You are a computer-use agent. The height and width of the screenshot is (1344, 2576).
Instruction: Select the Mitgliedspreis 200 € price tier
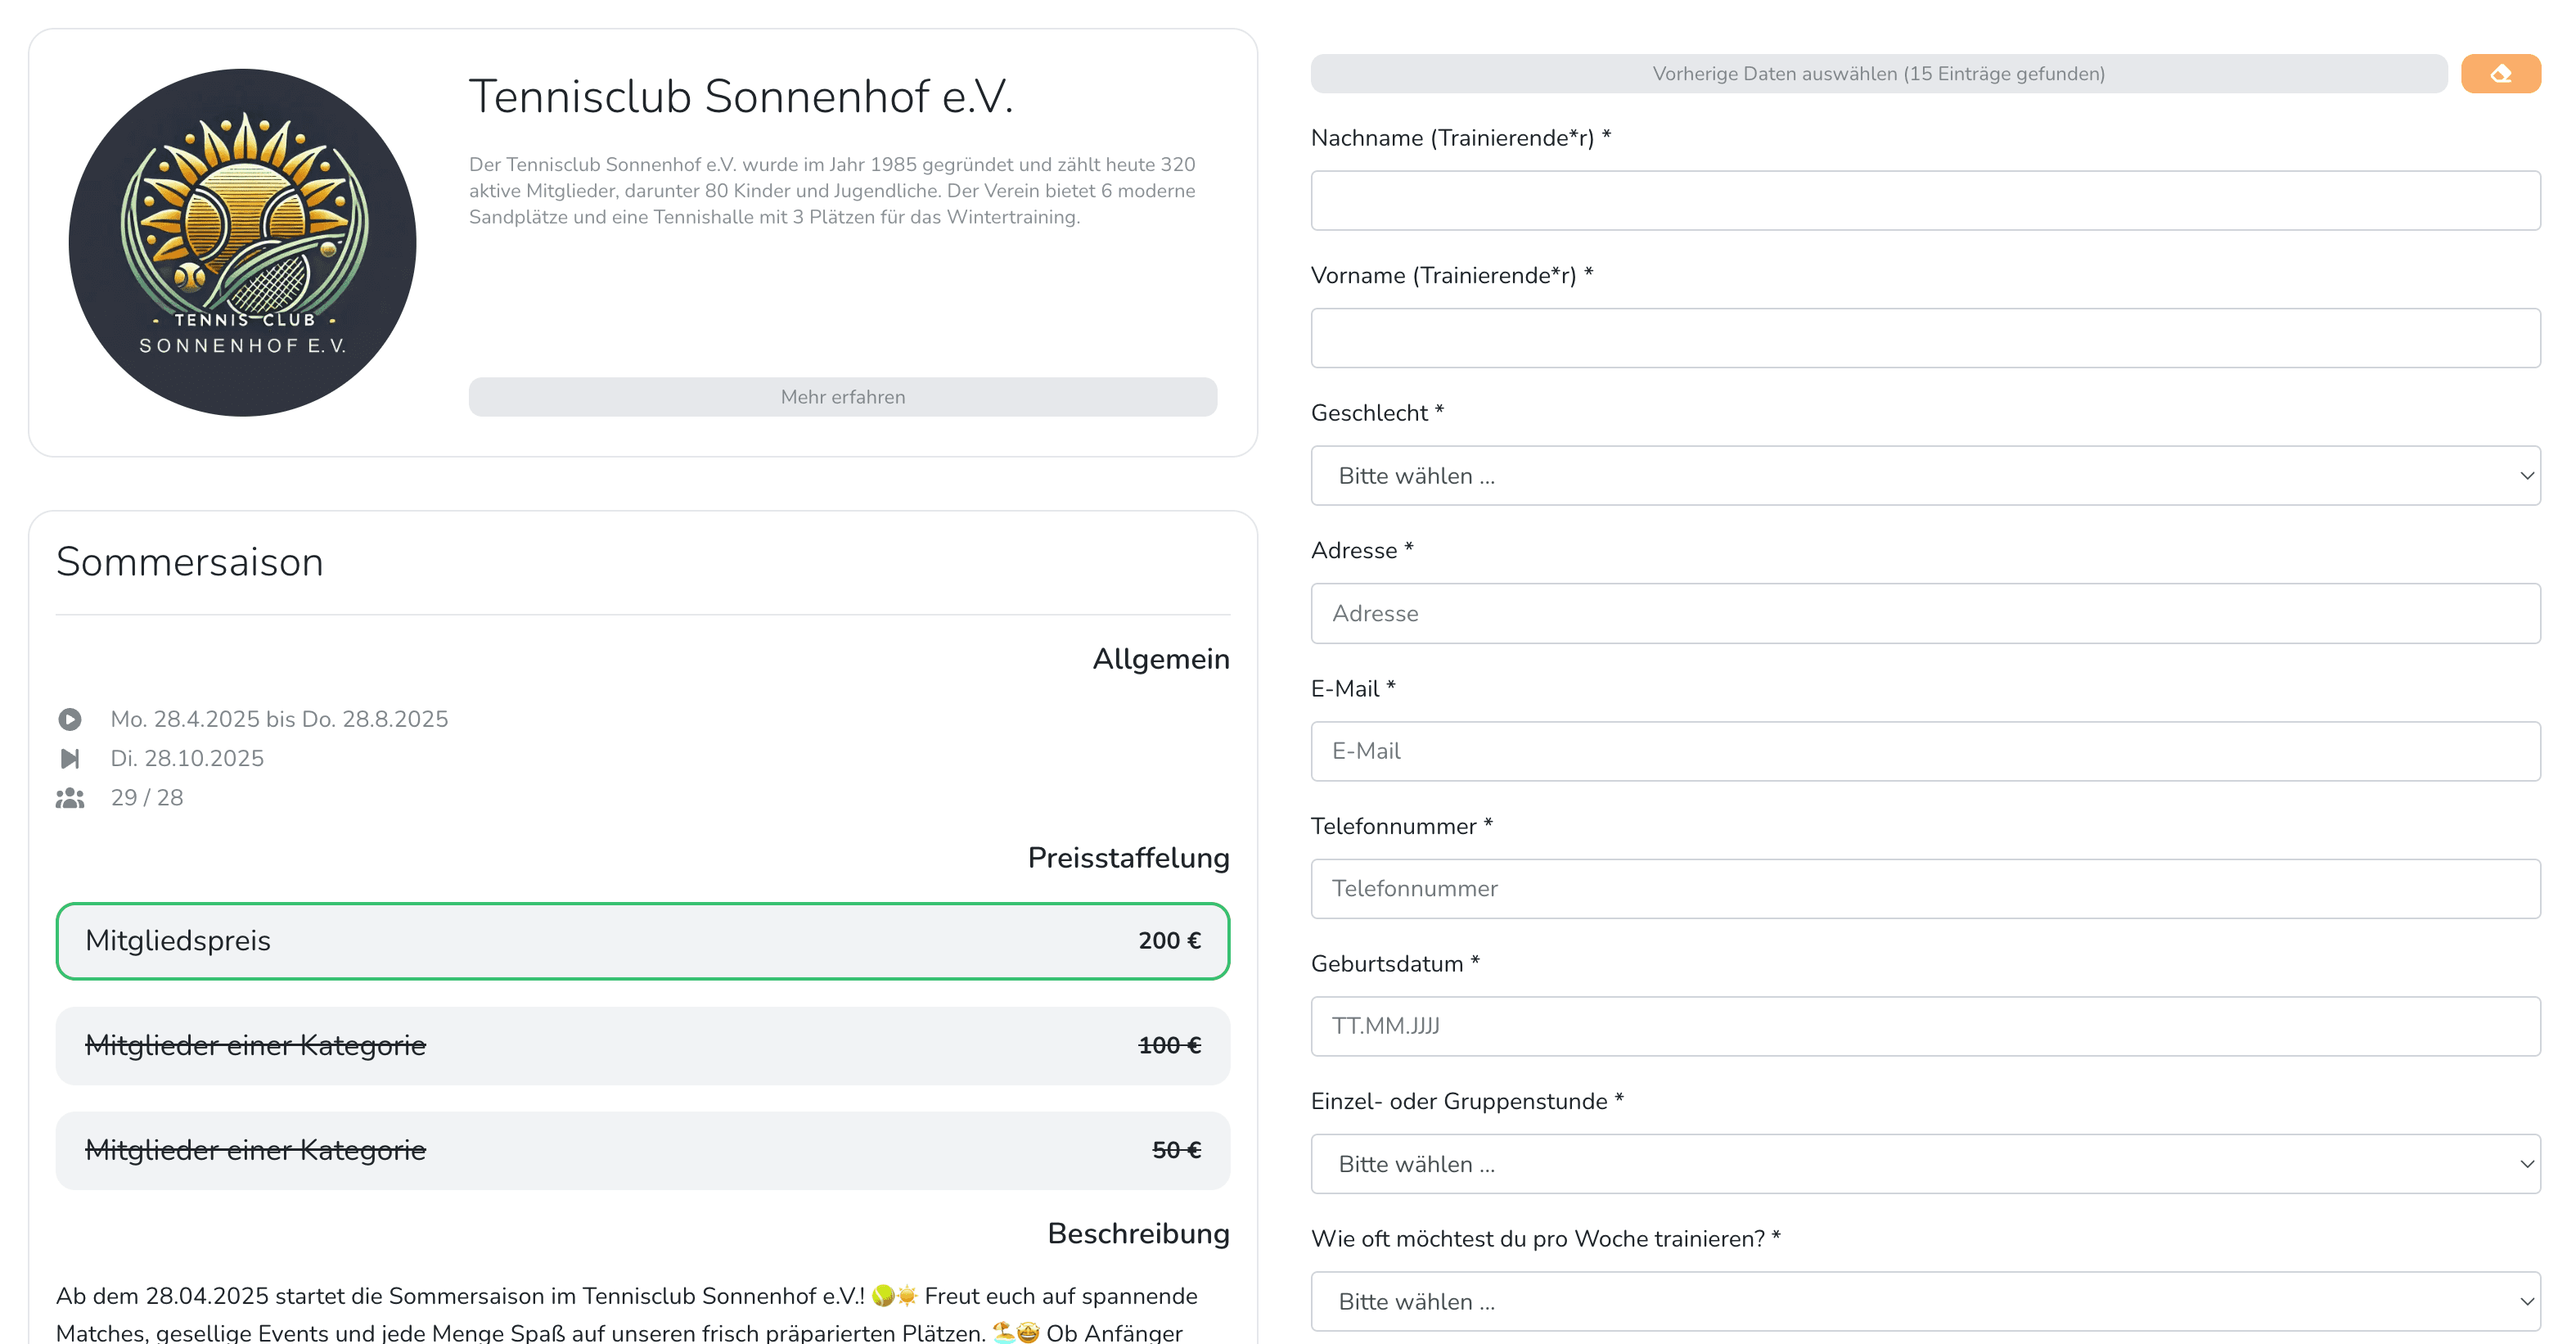pos(642,941)
